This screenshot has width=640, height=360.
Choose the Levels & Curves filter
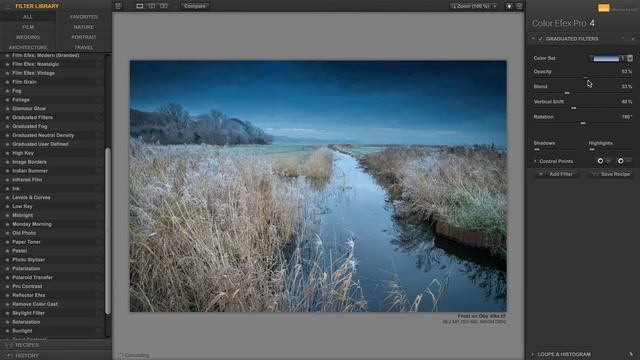tap(31, 198)
